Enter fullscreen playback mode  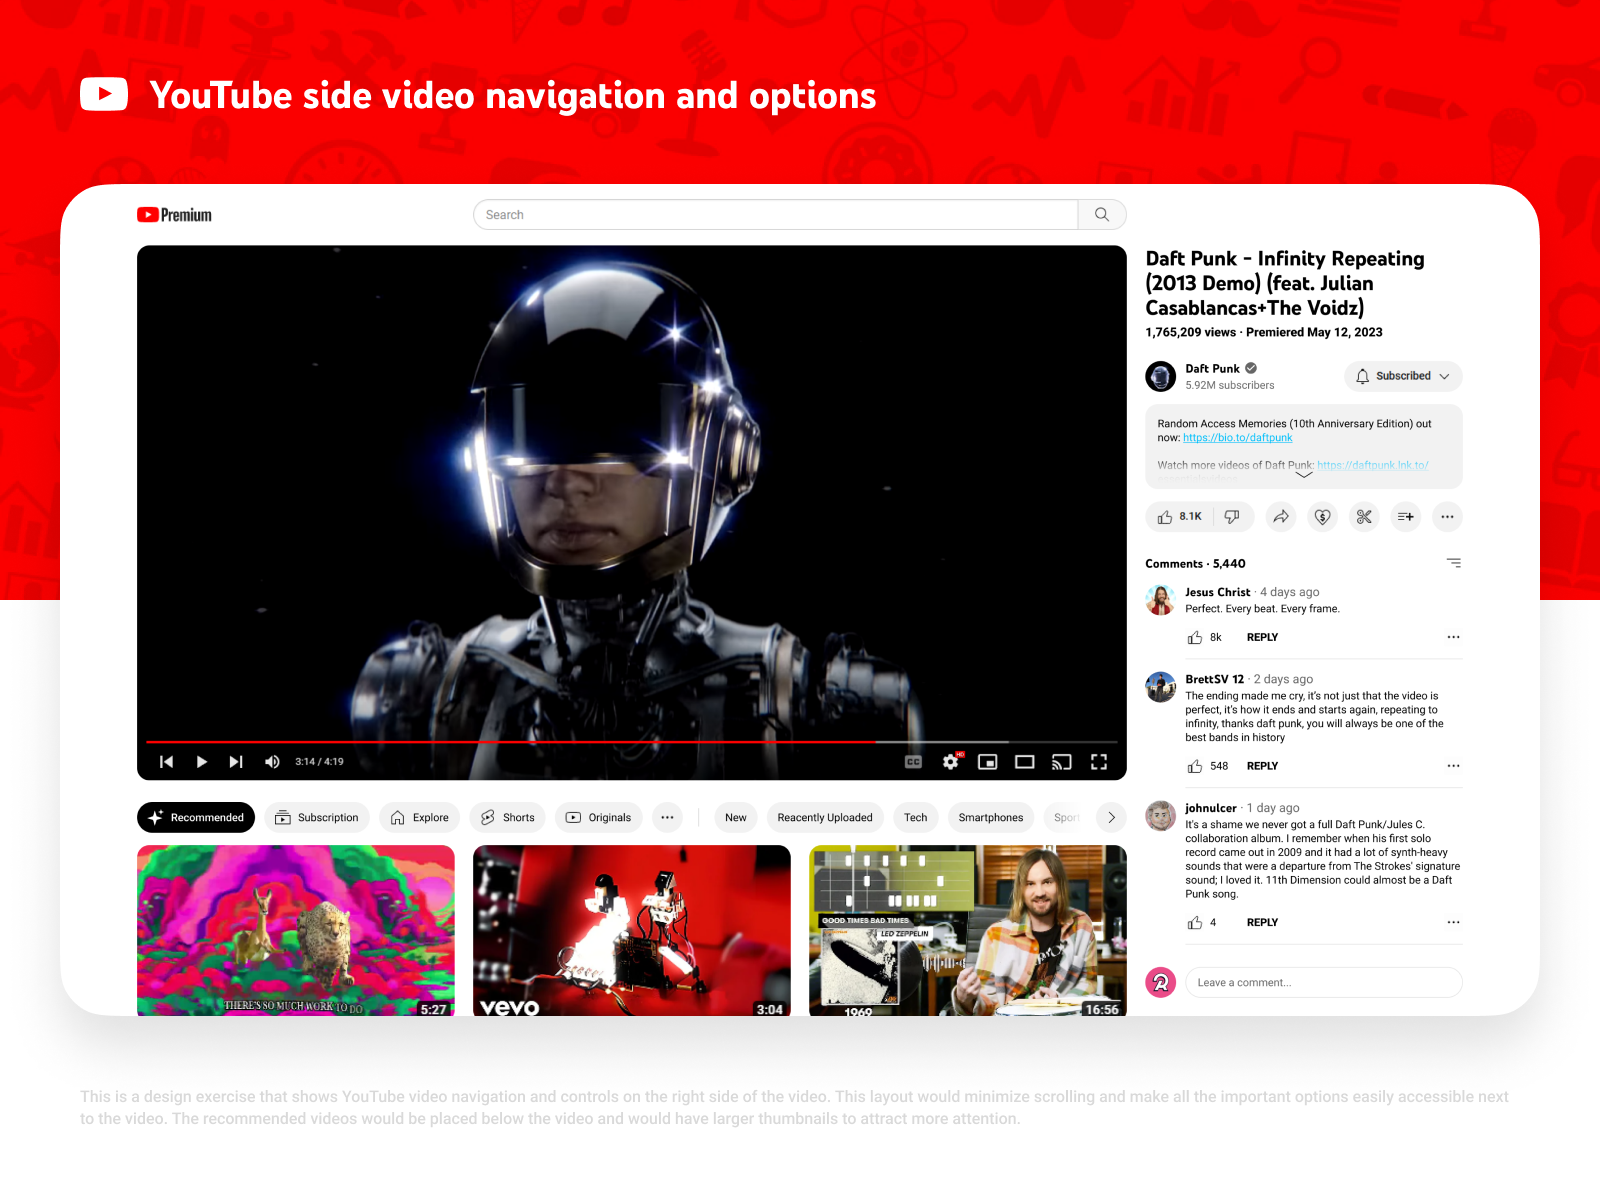pyautogui.click(x=1099, y=761)
